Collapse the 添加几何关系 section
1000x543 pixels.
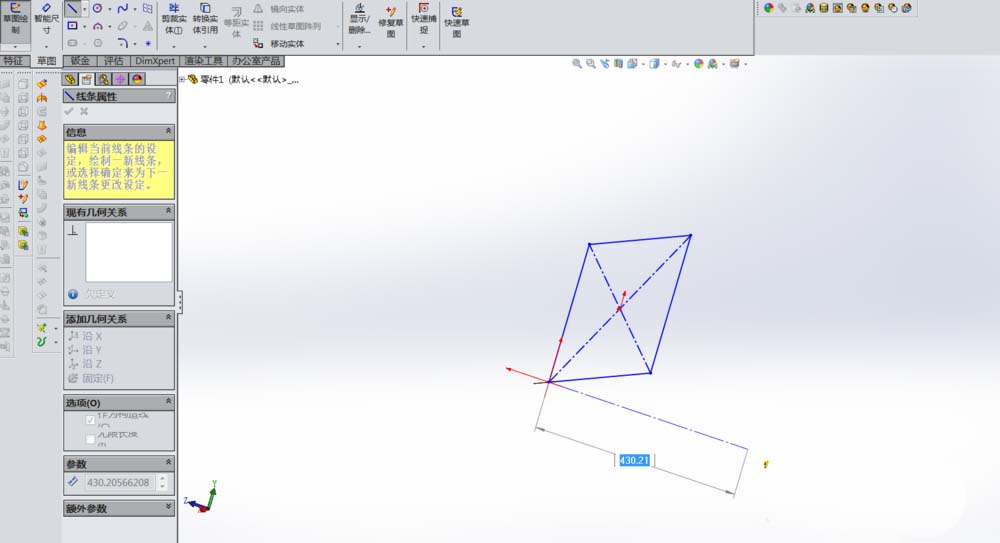[x=168, y=318]
